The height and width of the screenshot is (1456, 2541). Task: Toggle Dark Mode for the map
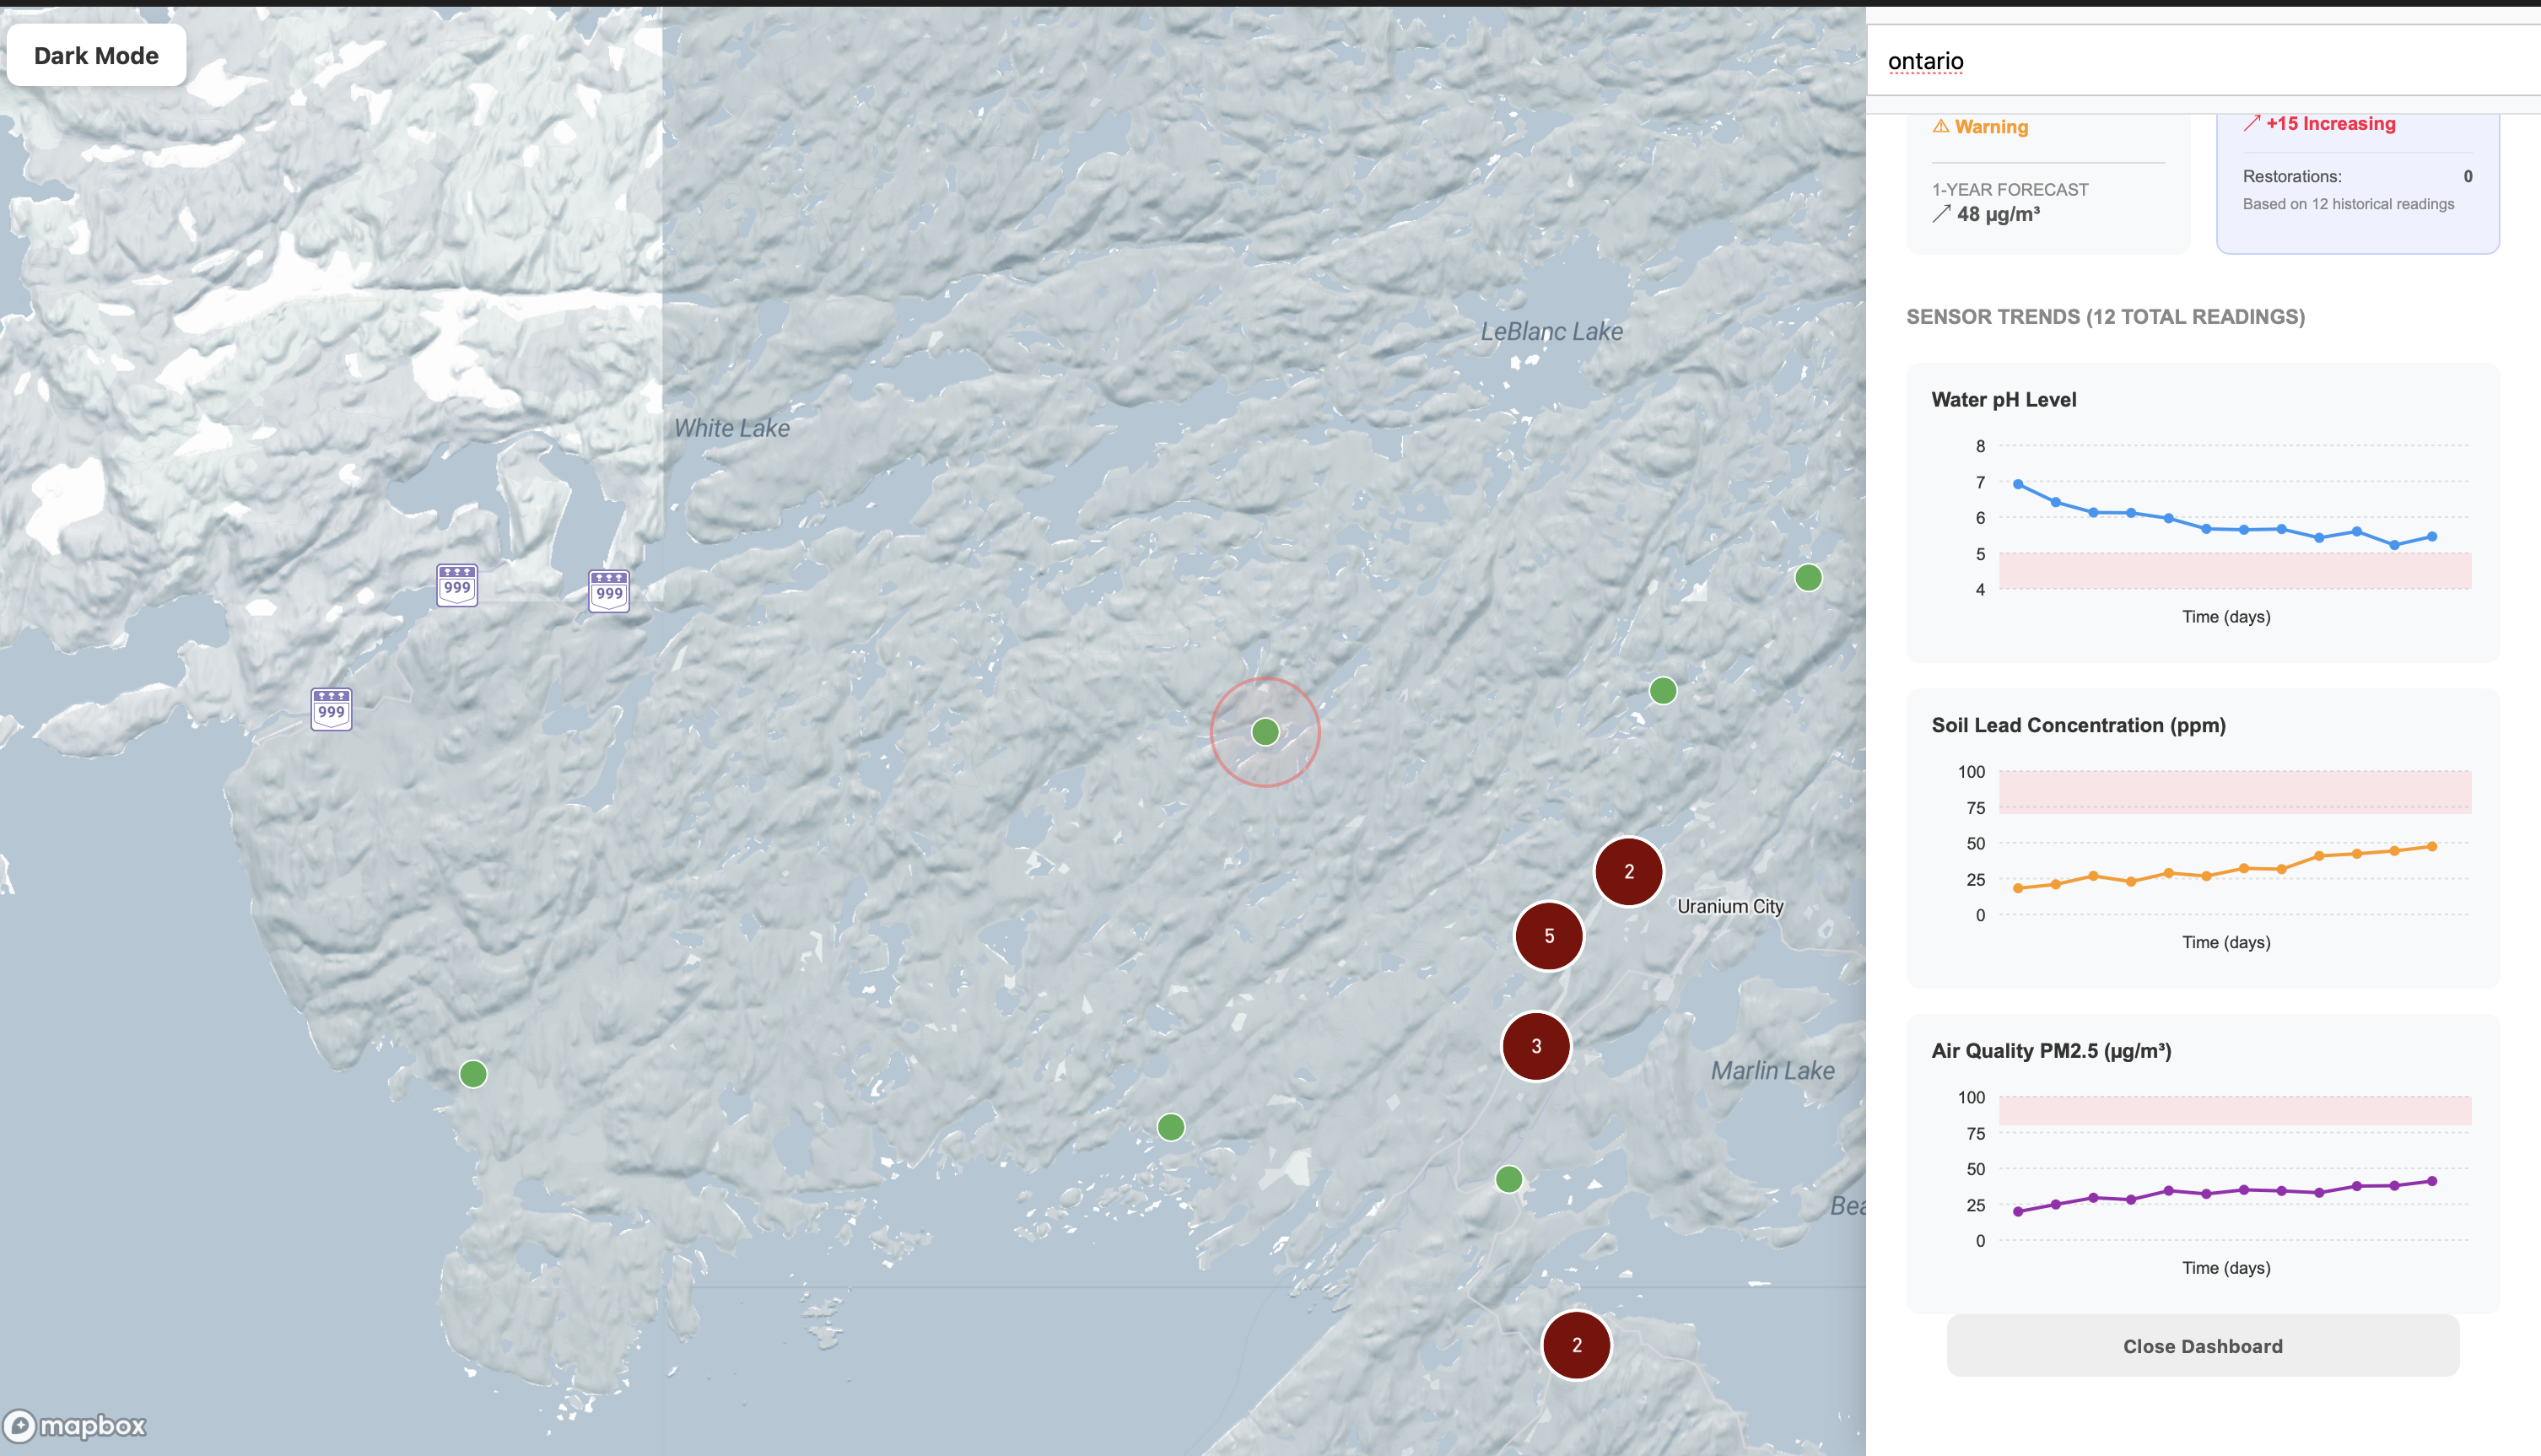click(x=96, y=56)
